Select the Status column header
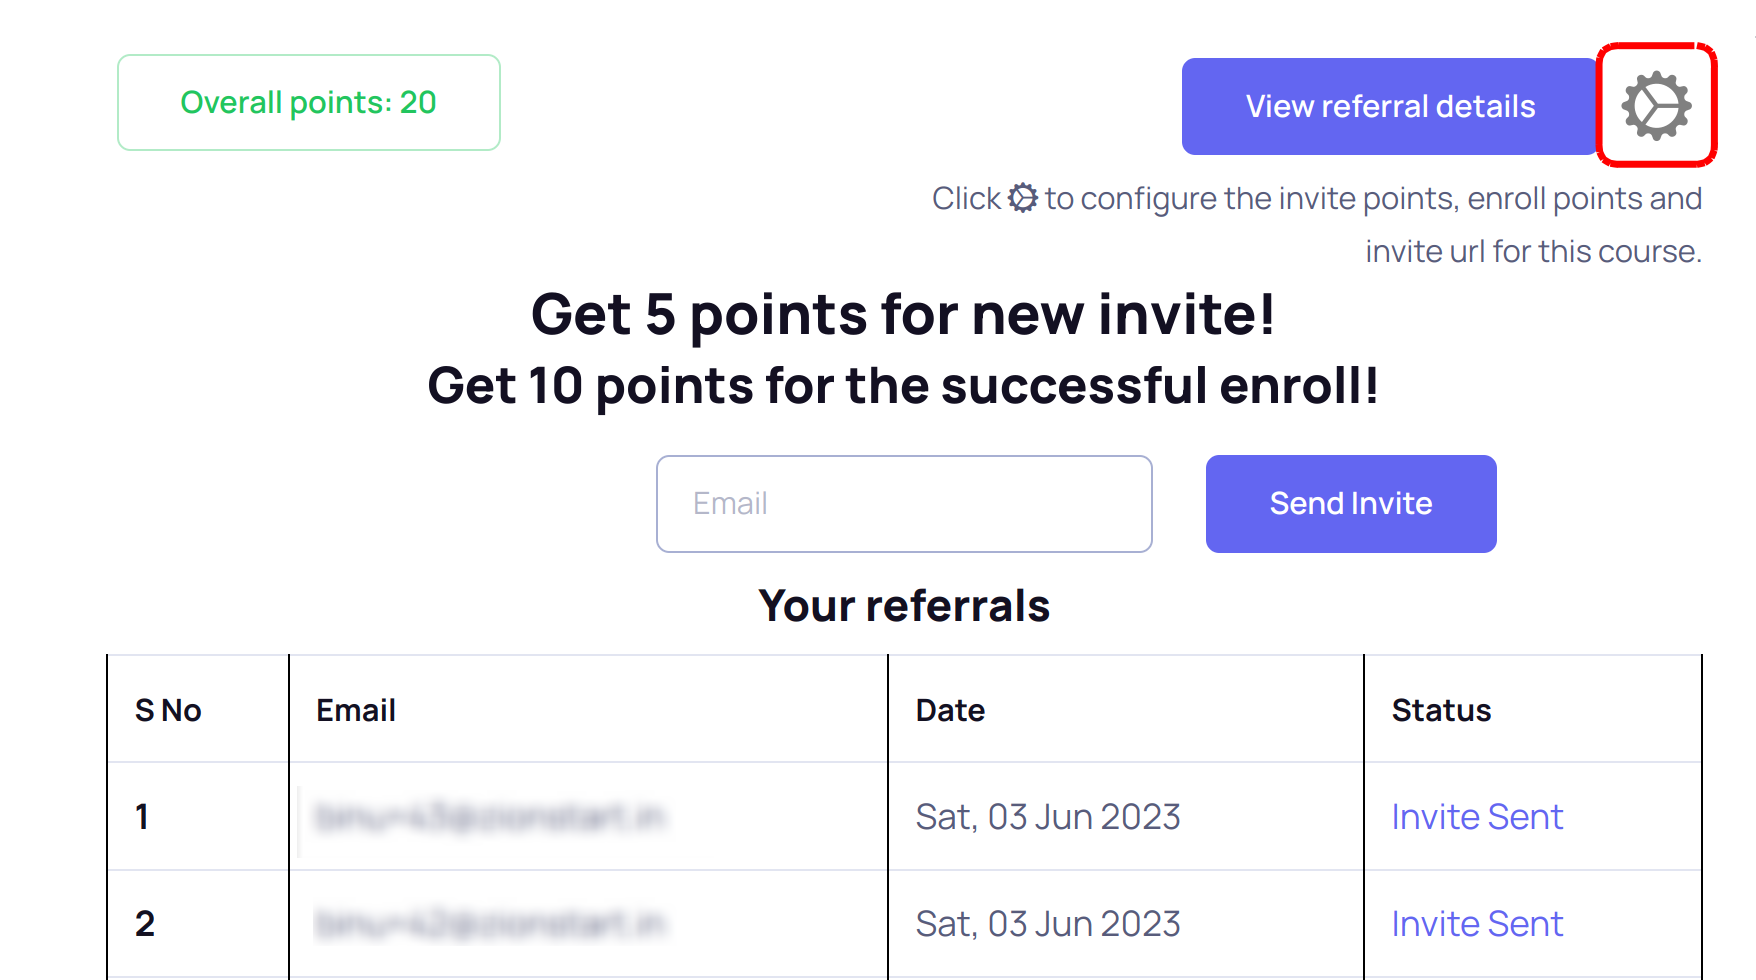 coord(1441,710)
